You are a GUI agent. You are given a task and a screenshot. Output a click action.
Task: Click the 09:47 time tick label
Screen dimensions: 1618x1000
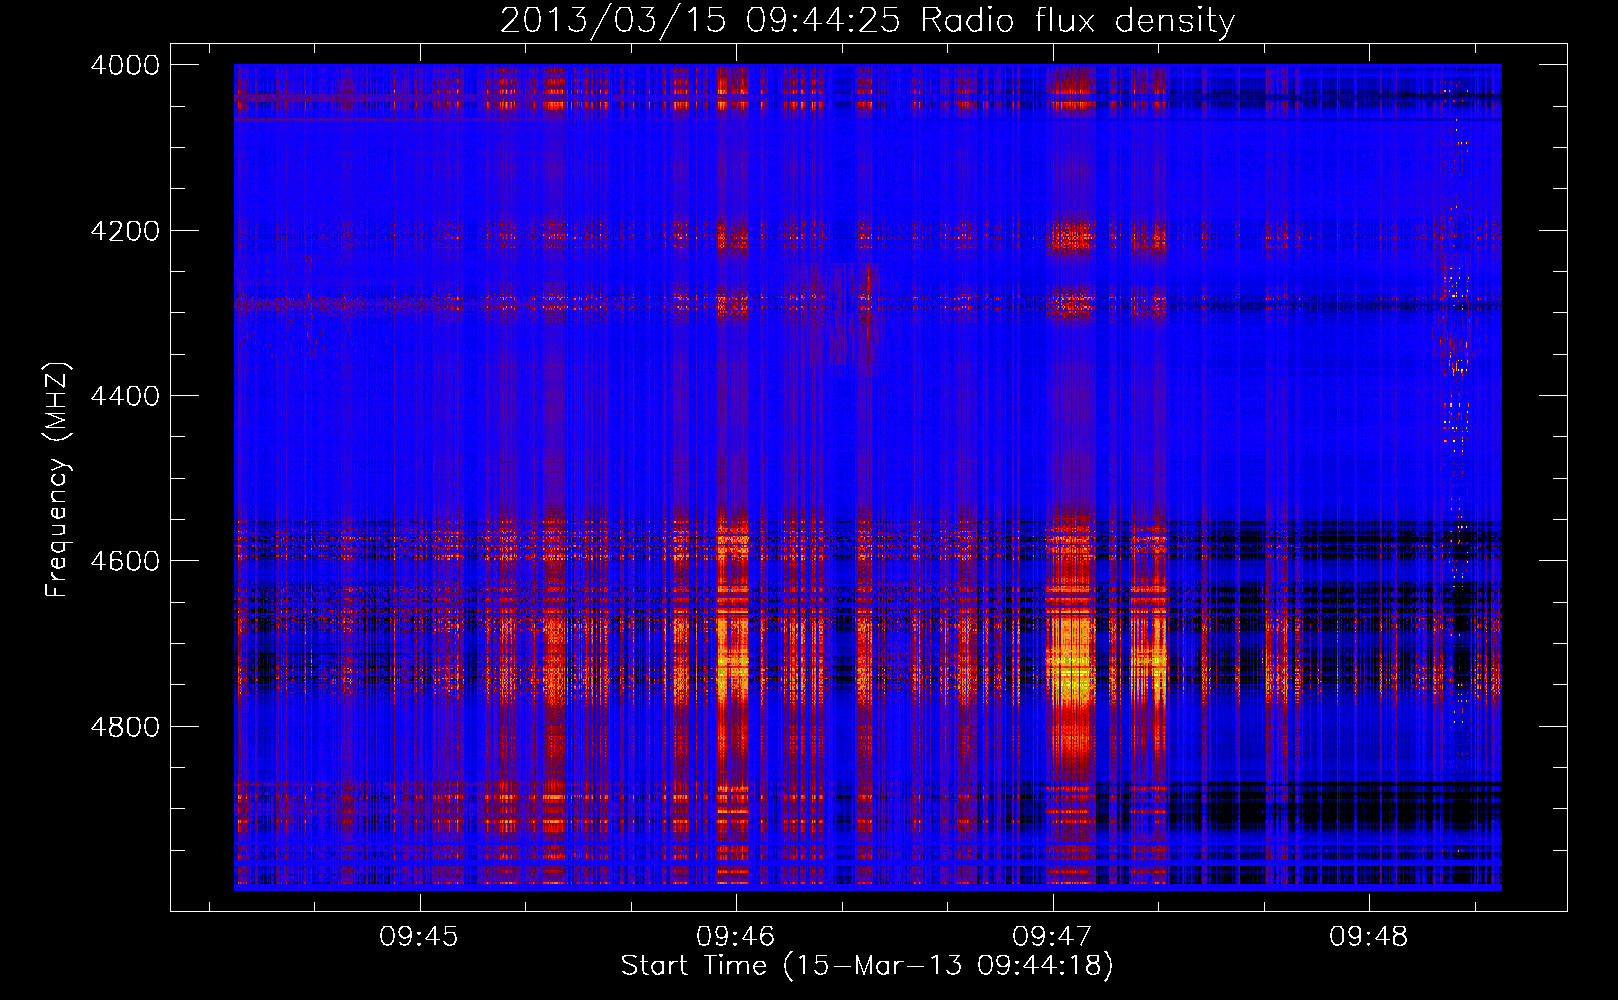pos(1052,937)
